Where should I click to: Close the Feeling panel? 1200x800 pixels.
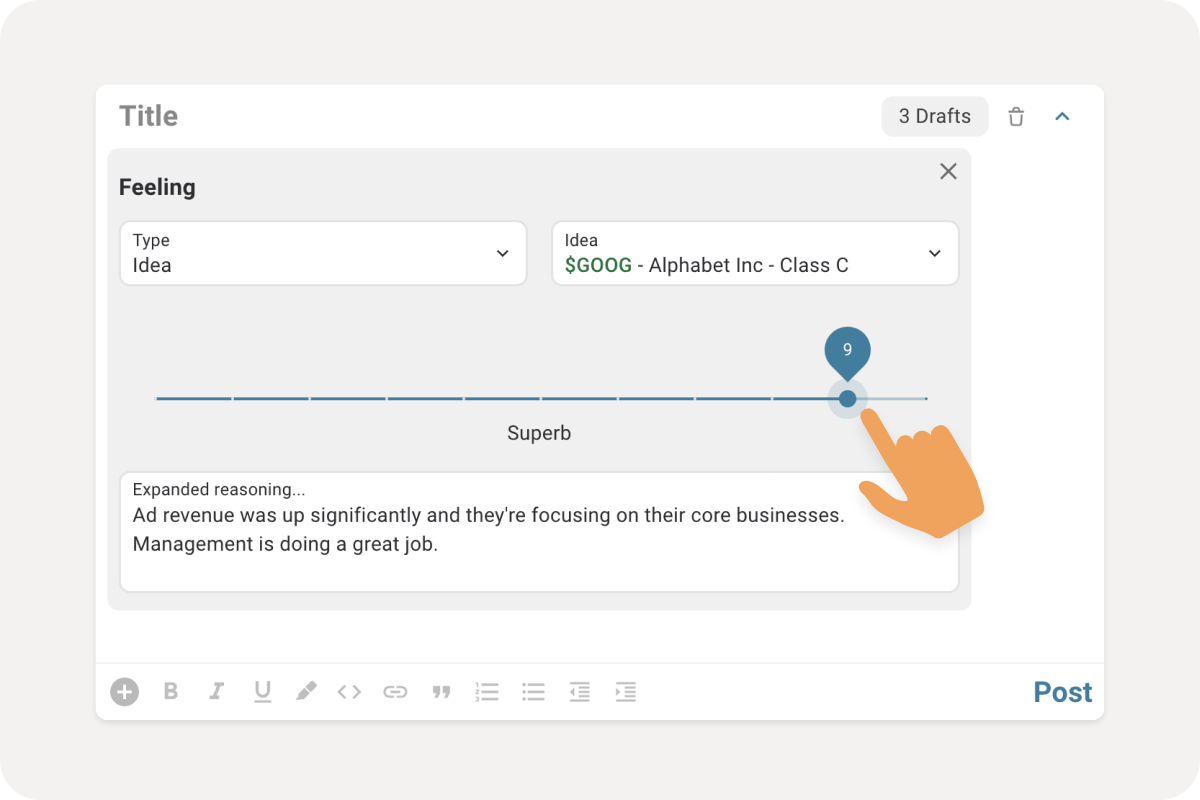(x=948, y=171)
